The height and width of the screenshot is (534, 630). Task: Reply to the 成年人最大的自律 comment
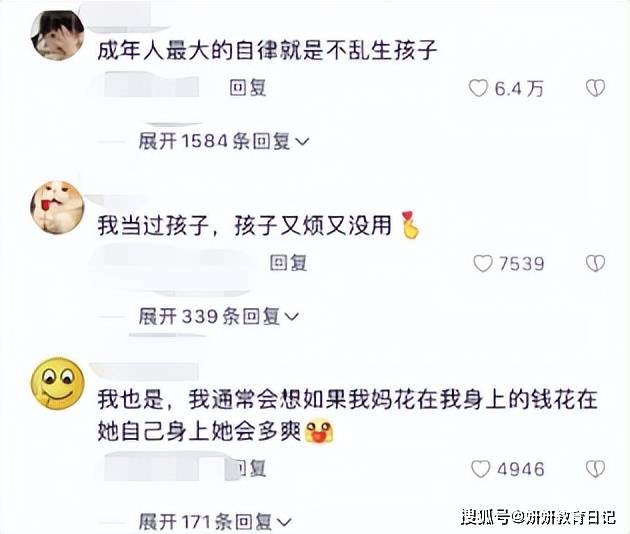point(248,87)
